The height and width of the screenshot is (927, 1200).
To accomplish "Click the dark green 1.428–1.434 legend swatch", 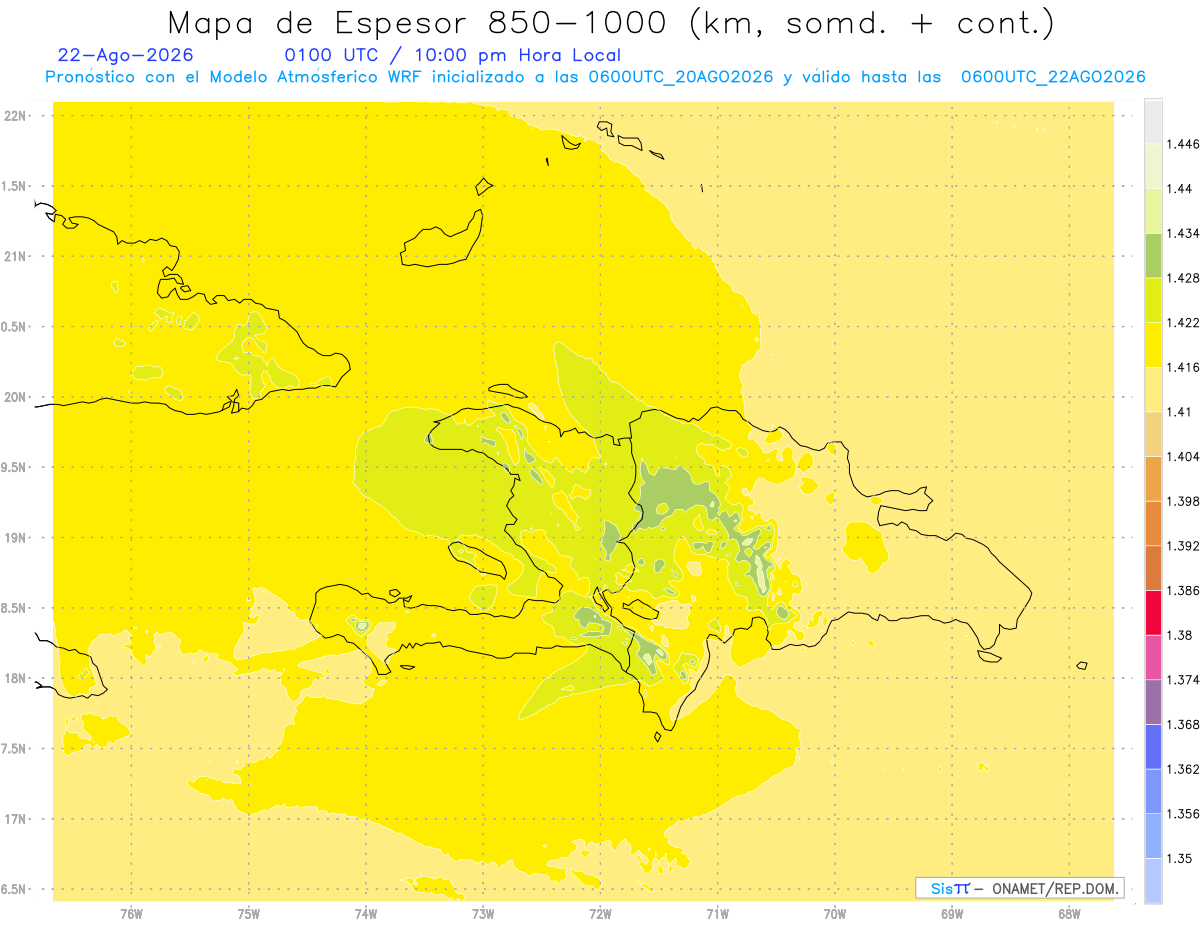I will [1153, 255].
